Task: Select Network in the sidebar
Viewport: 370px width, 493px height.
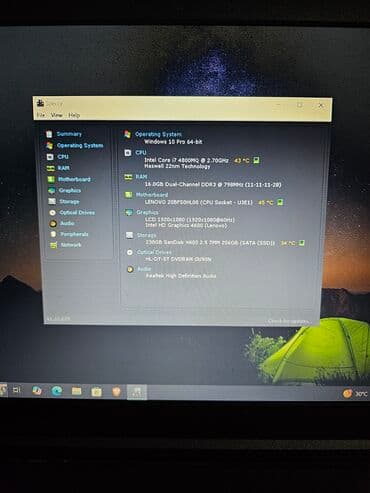Action: point(71,245)
